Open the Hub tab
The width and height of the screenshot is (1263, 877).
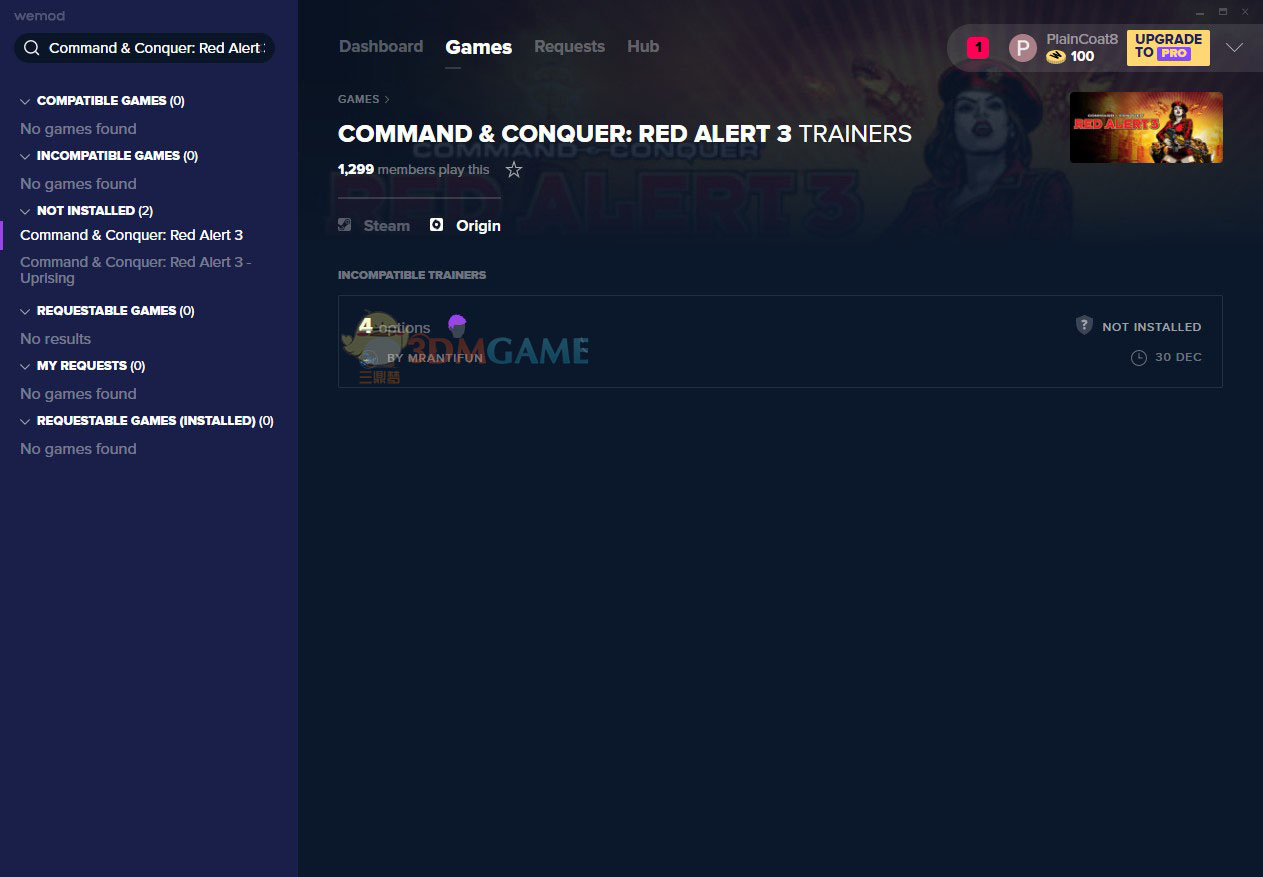642,47
